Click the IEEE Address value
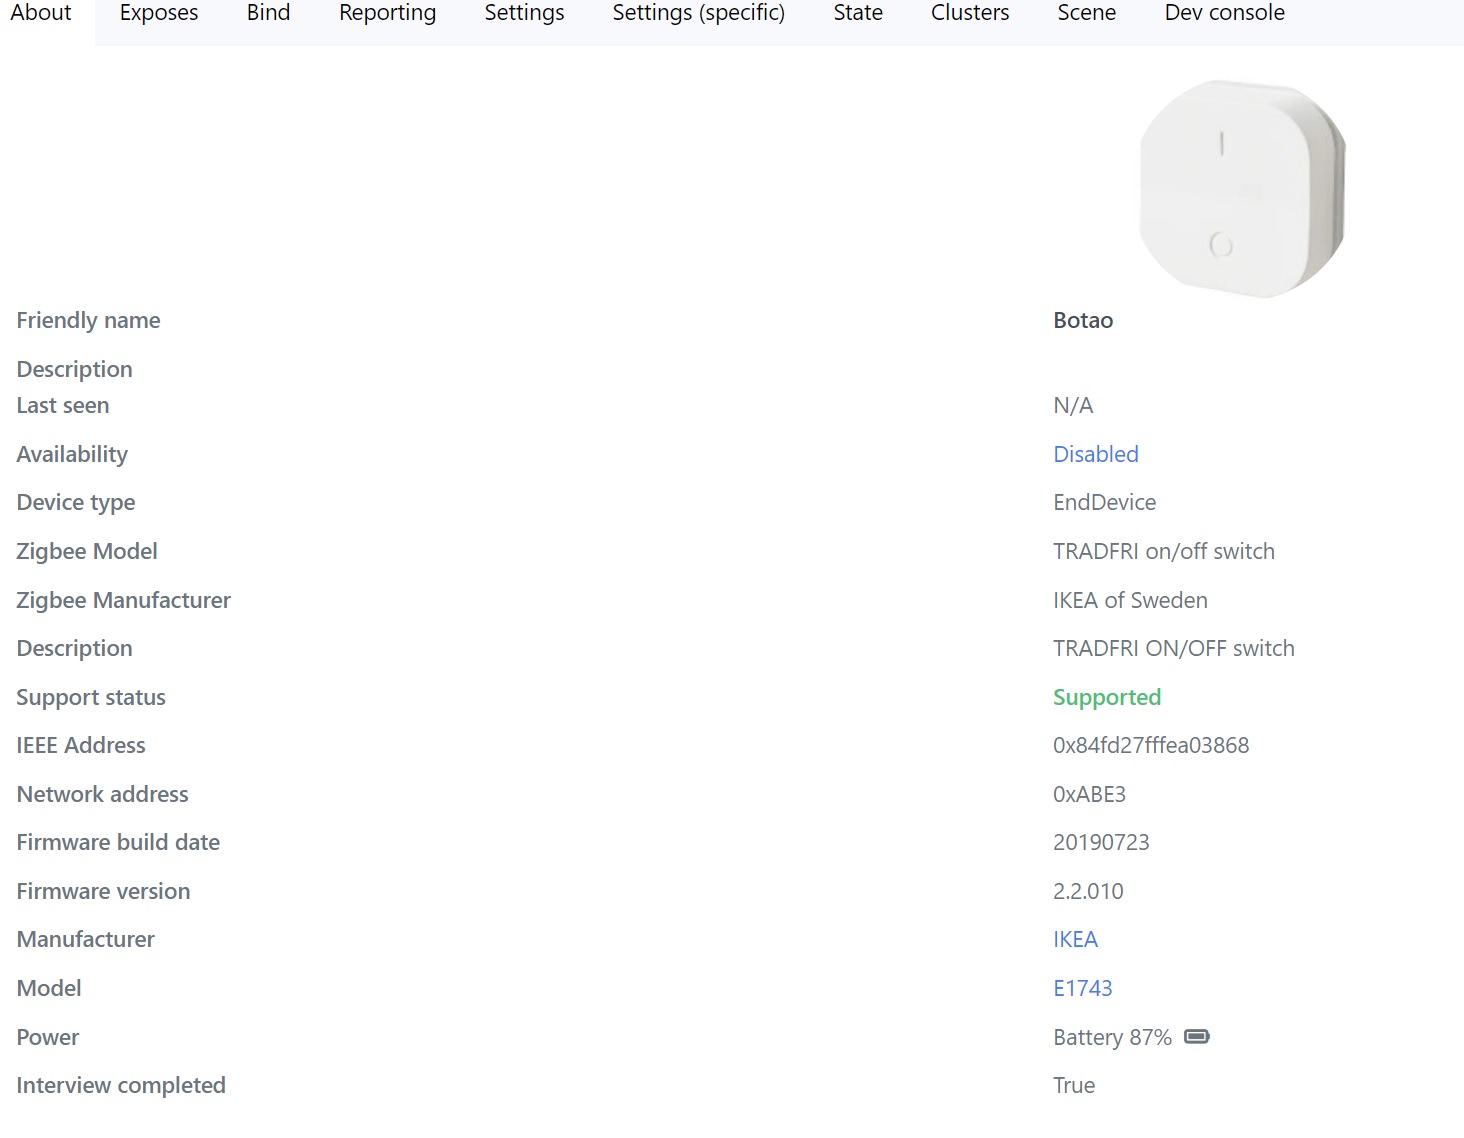The image size is (1464, 1138). pos(1151,745)
